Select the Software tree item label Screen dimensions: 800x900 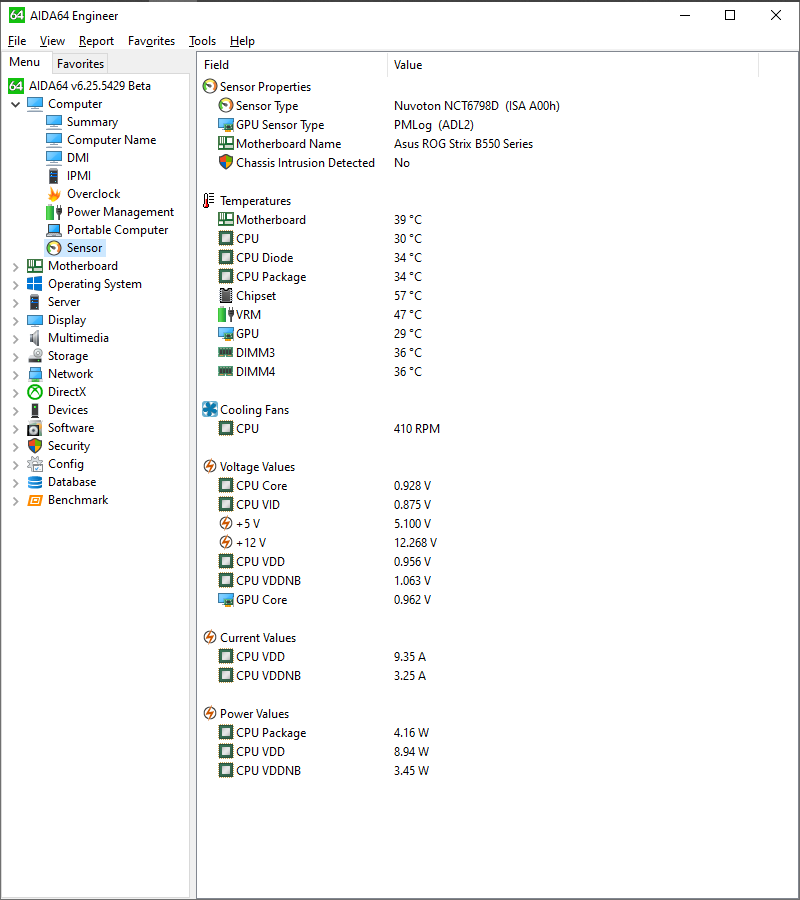tap(71, 428)
